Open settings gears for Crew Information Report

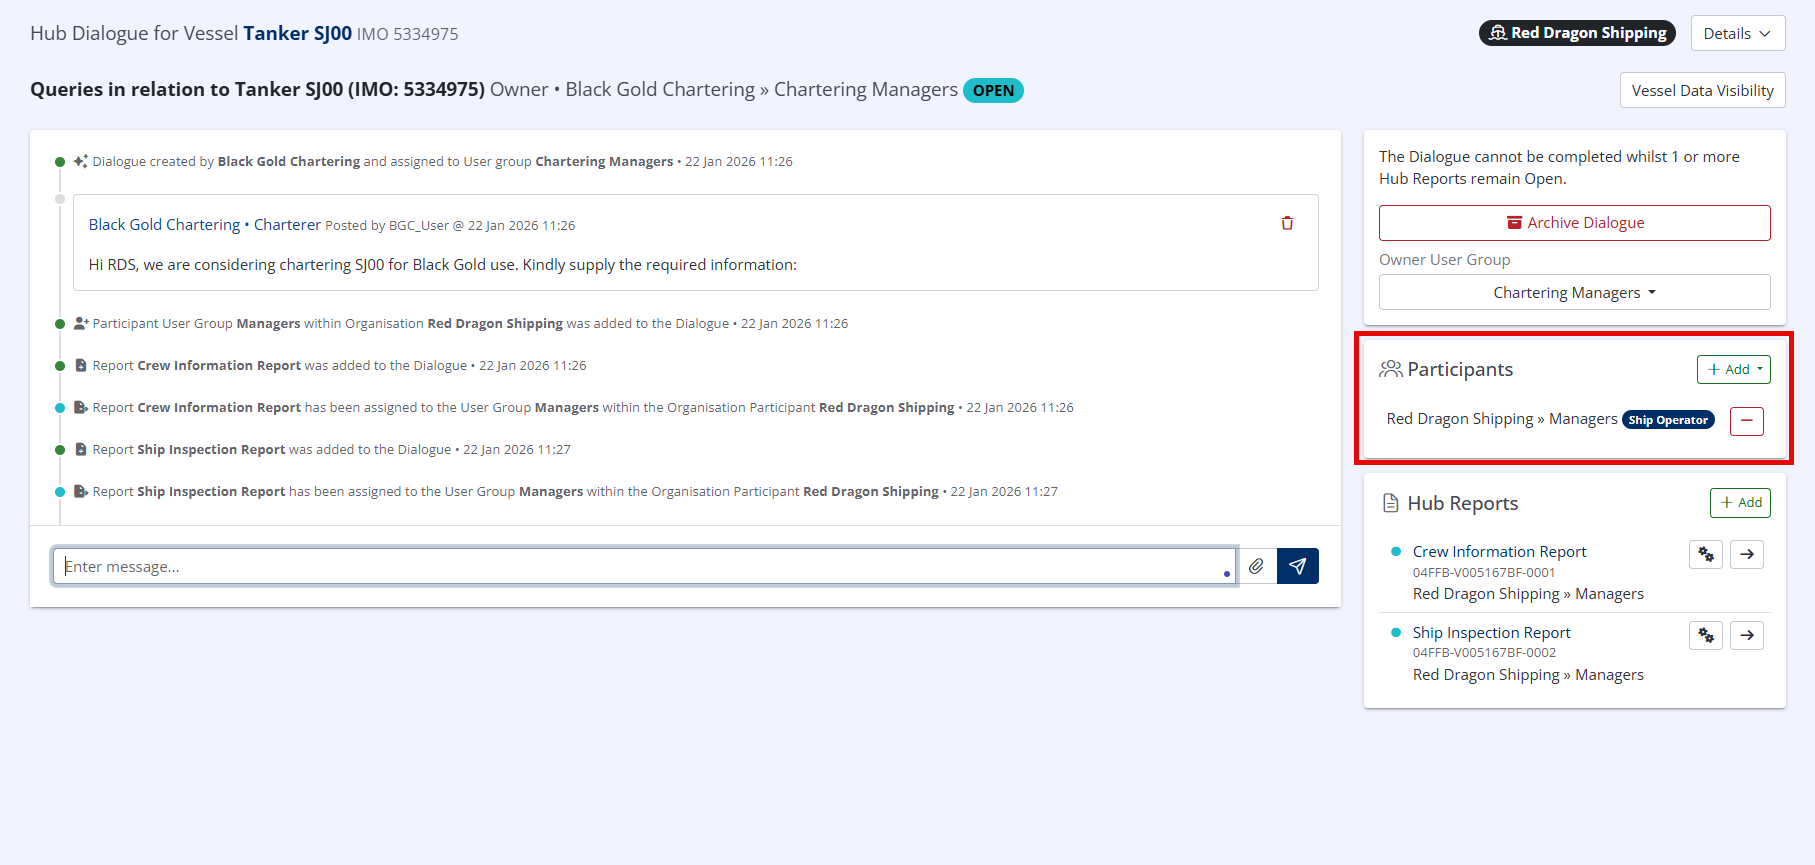pyautogui.click(x=1705, y=554)
